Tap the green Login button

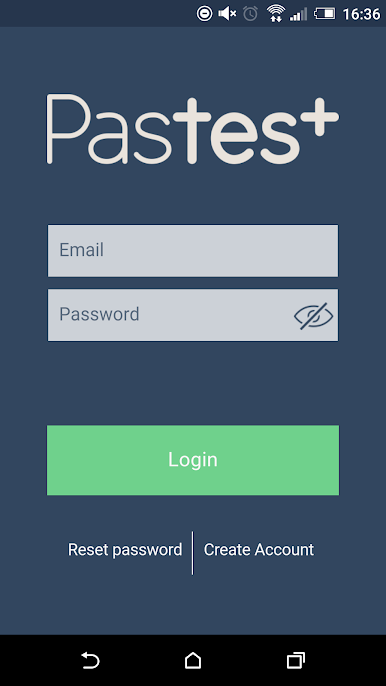click(193, 460)
